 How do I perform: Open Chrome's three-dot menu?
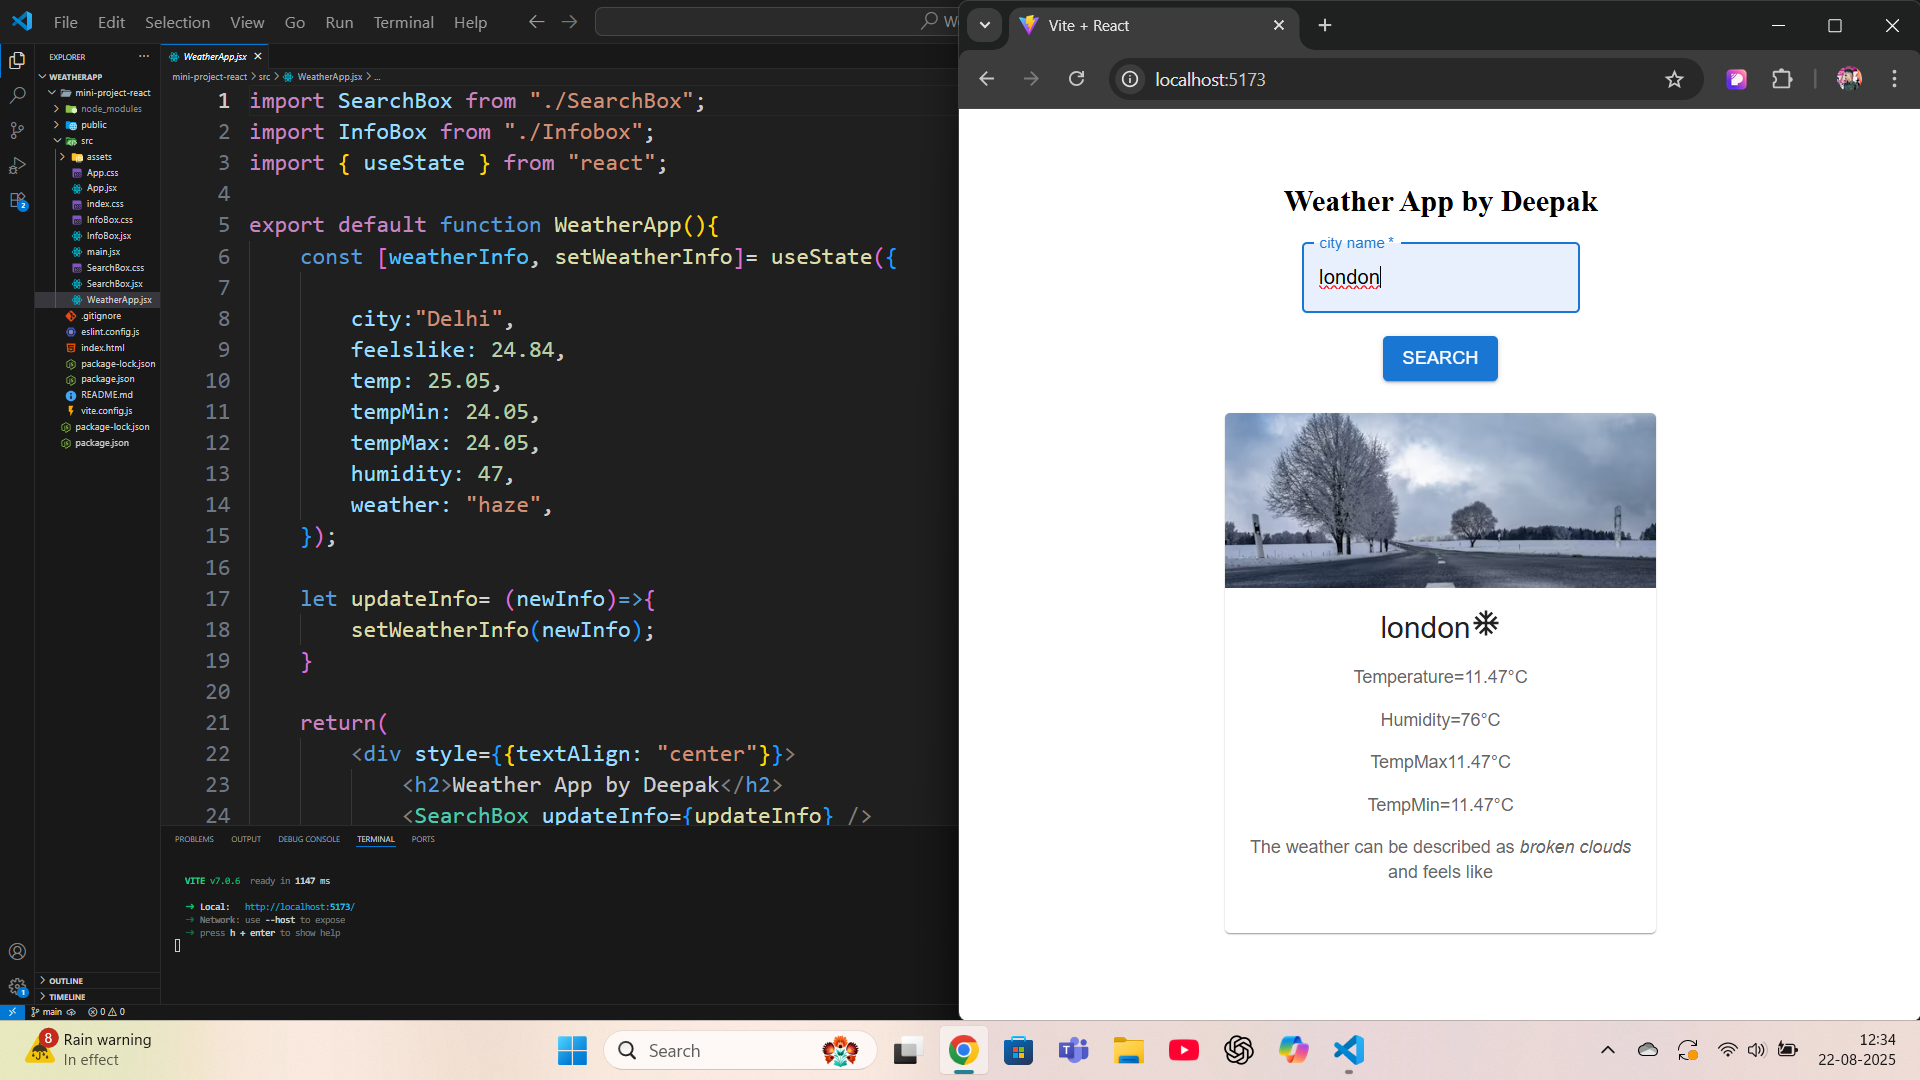coord(1894,79)
